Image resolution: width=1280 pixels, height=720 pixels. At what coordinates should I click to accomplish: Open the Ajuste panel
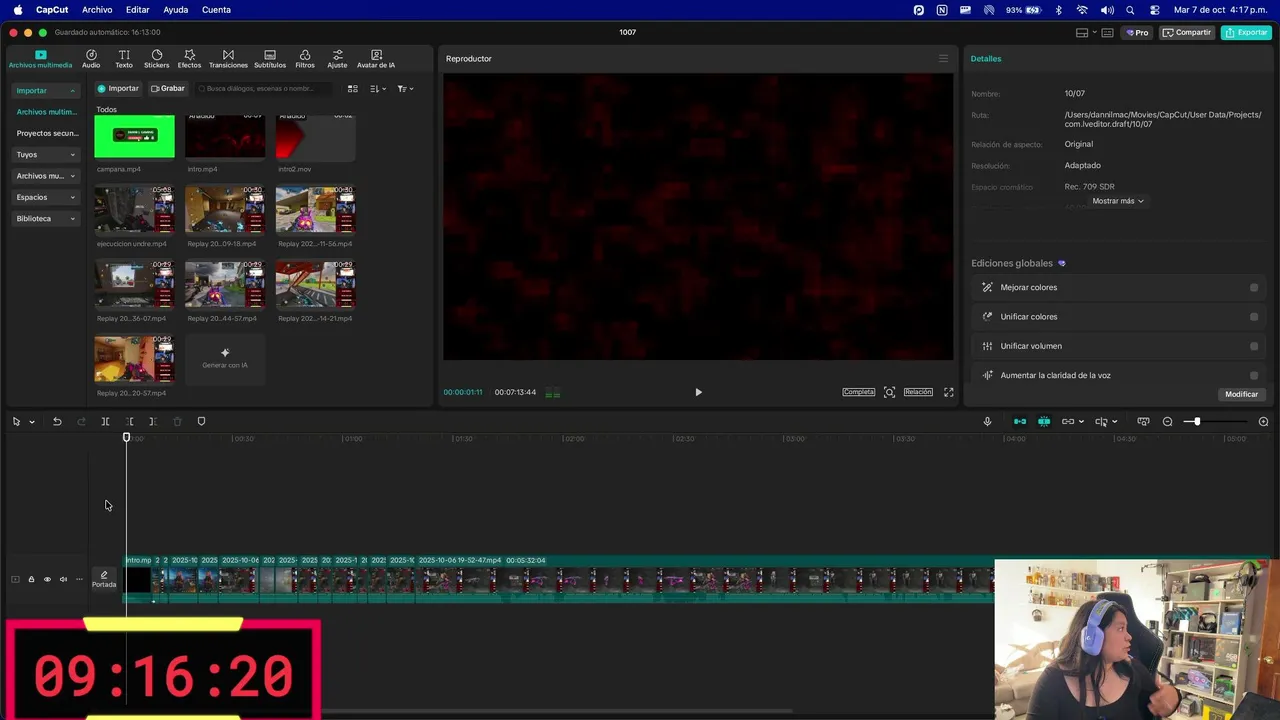pyautogui.click(x=338, y=59)
